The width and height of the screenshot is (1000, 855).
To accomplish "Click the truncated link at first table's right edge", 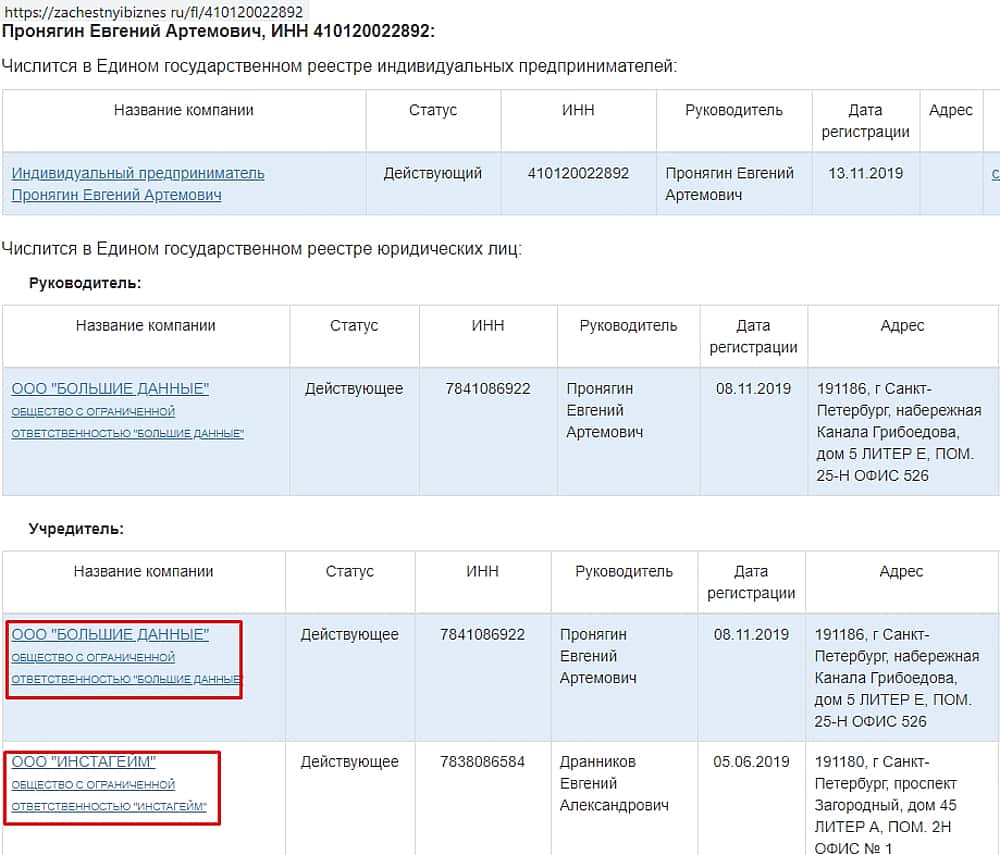I will (995, 173).
